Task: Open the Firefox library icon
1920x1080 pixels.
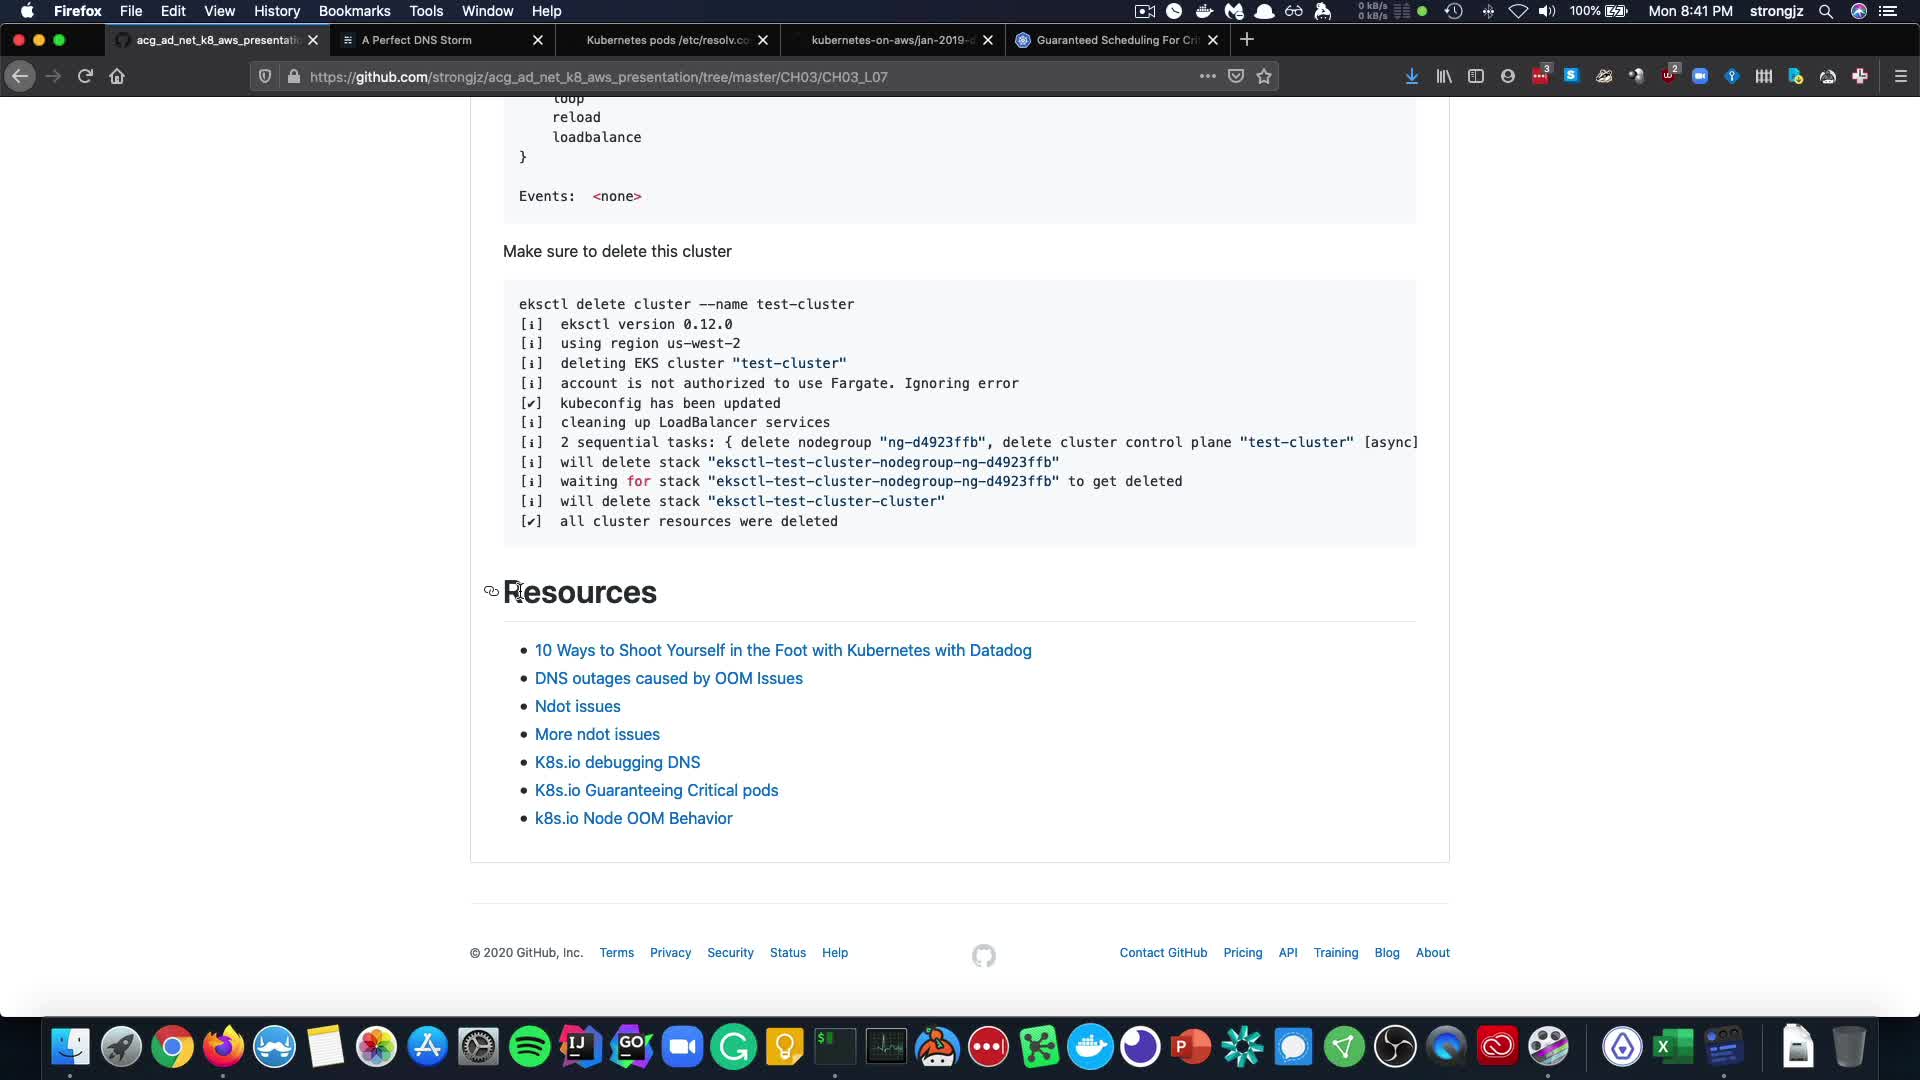Action: 1443,76
